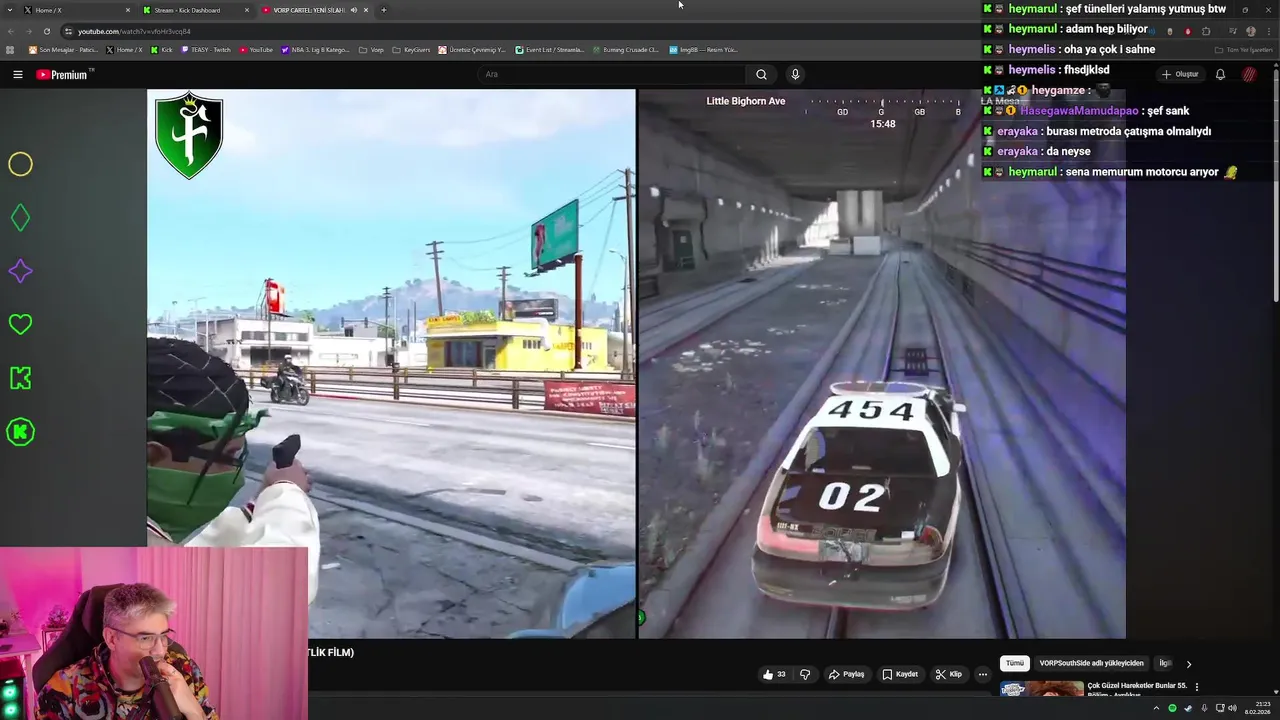
Task: Close the Stream - Kick Dashboard tab
Action: (x=247, y=10)
